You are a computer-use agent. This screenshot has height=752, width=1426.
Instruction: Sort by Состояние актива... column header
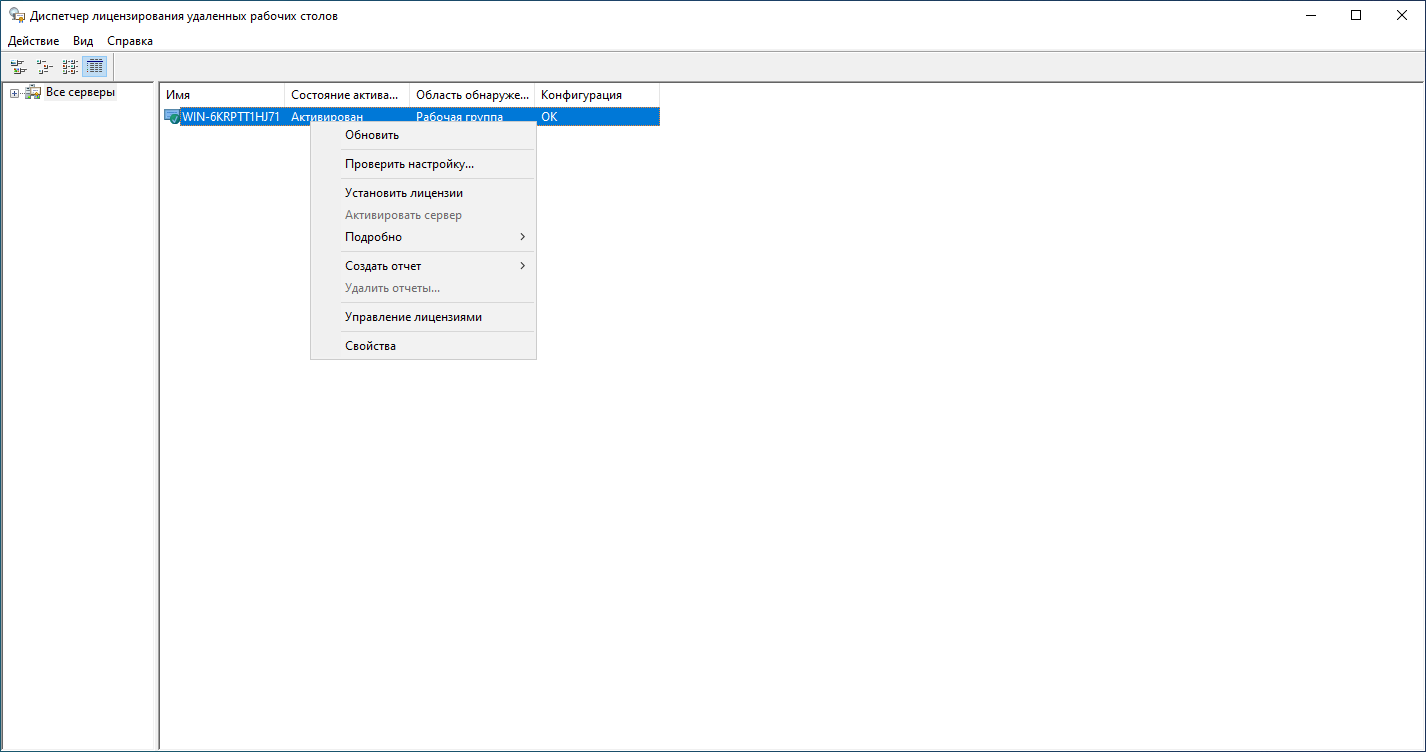[347, 95]
